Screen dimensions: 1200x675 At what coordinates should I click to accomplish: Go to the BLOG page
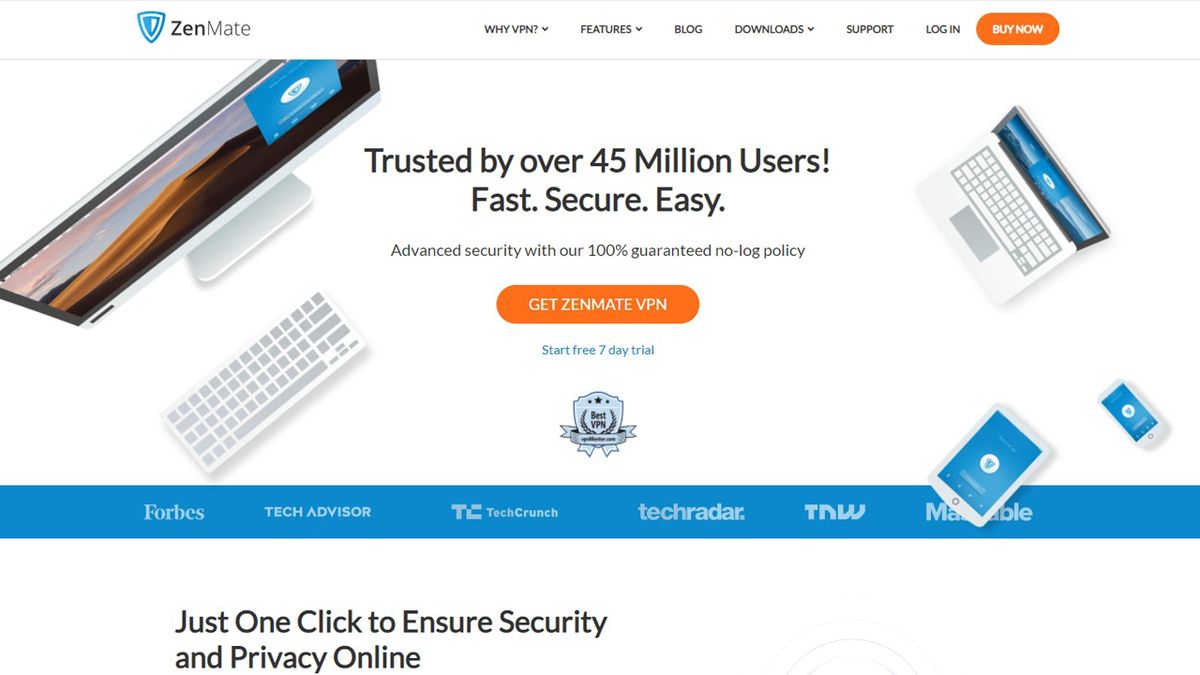pos(688,29)
